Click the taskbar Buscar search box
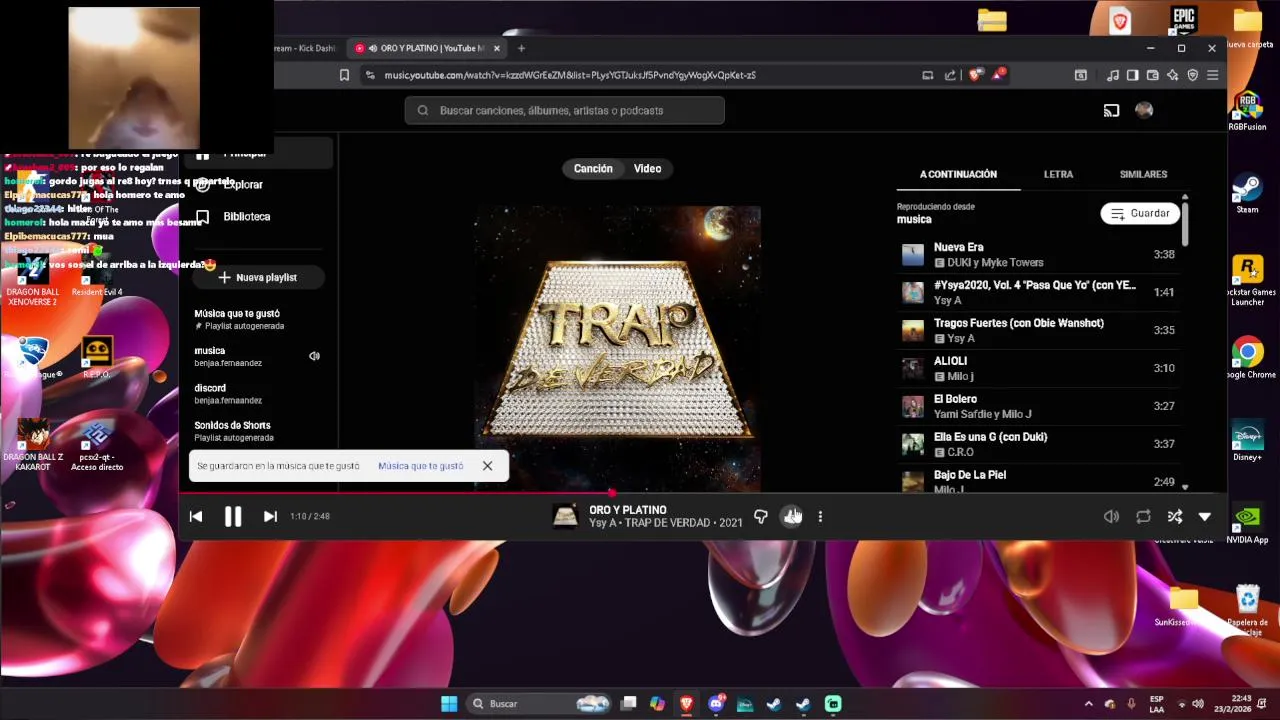Viewport: 1280px width, 720px height. [x=539, y=704]
